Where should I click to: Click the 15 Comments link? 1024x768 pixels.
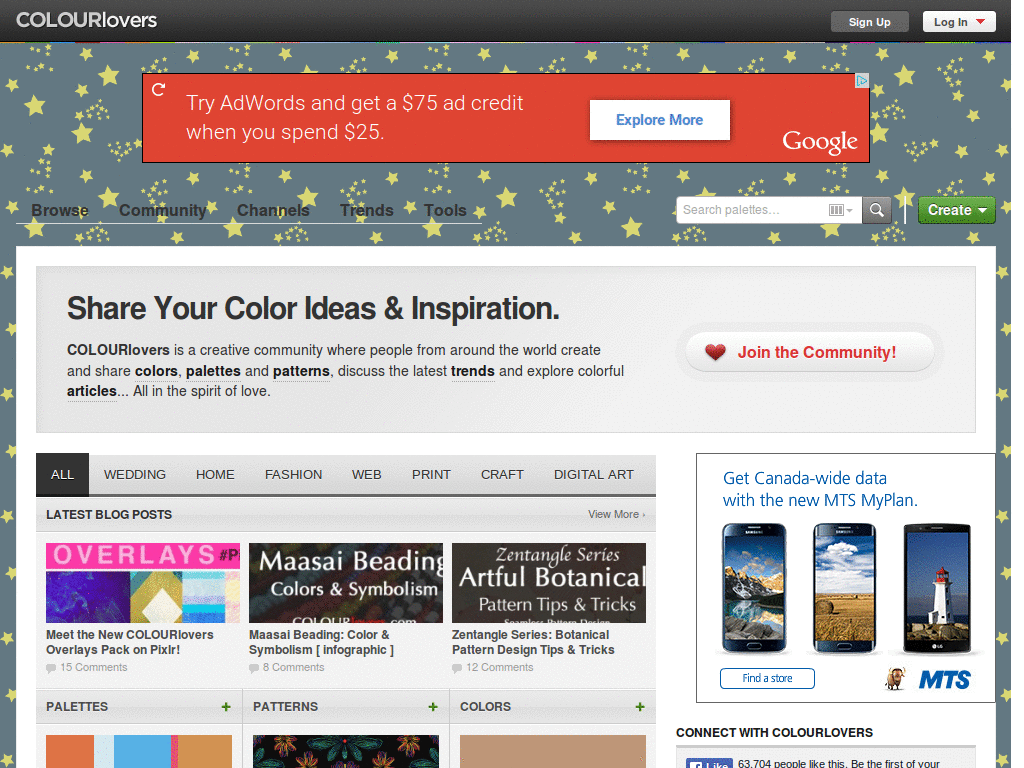(93, 667)
